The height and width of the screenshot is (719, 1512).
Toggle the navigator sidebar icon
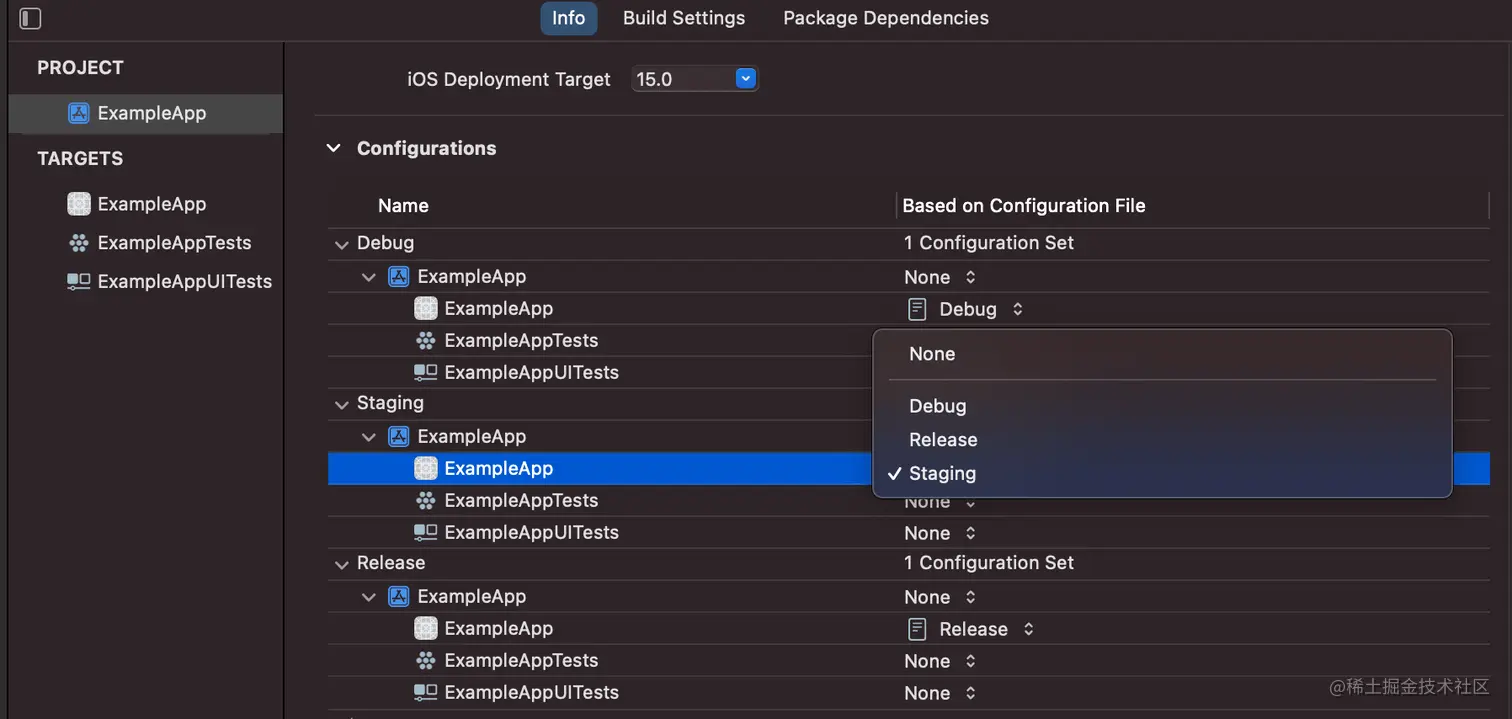(x=31, y=18)
